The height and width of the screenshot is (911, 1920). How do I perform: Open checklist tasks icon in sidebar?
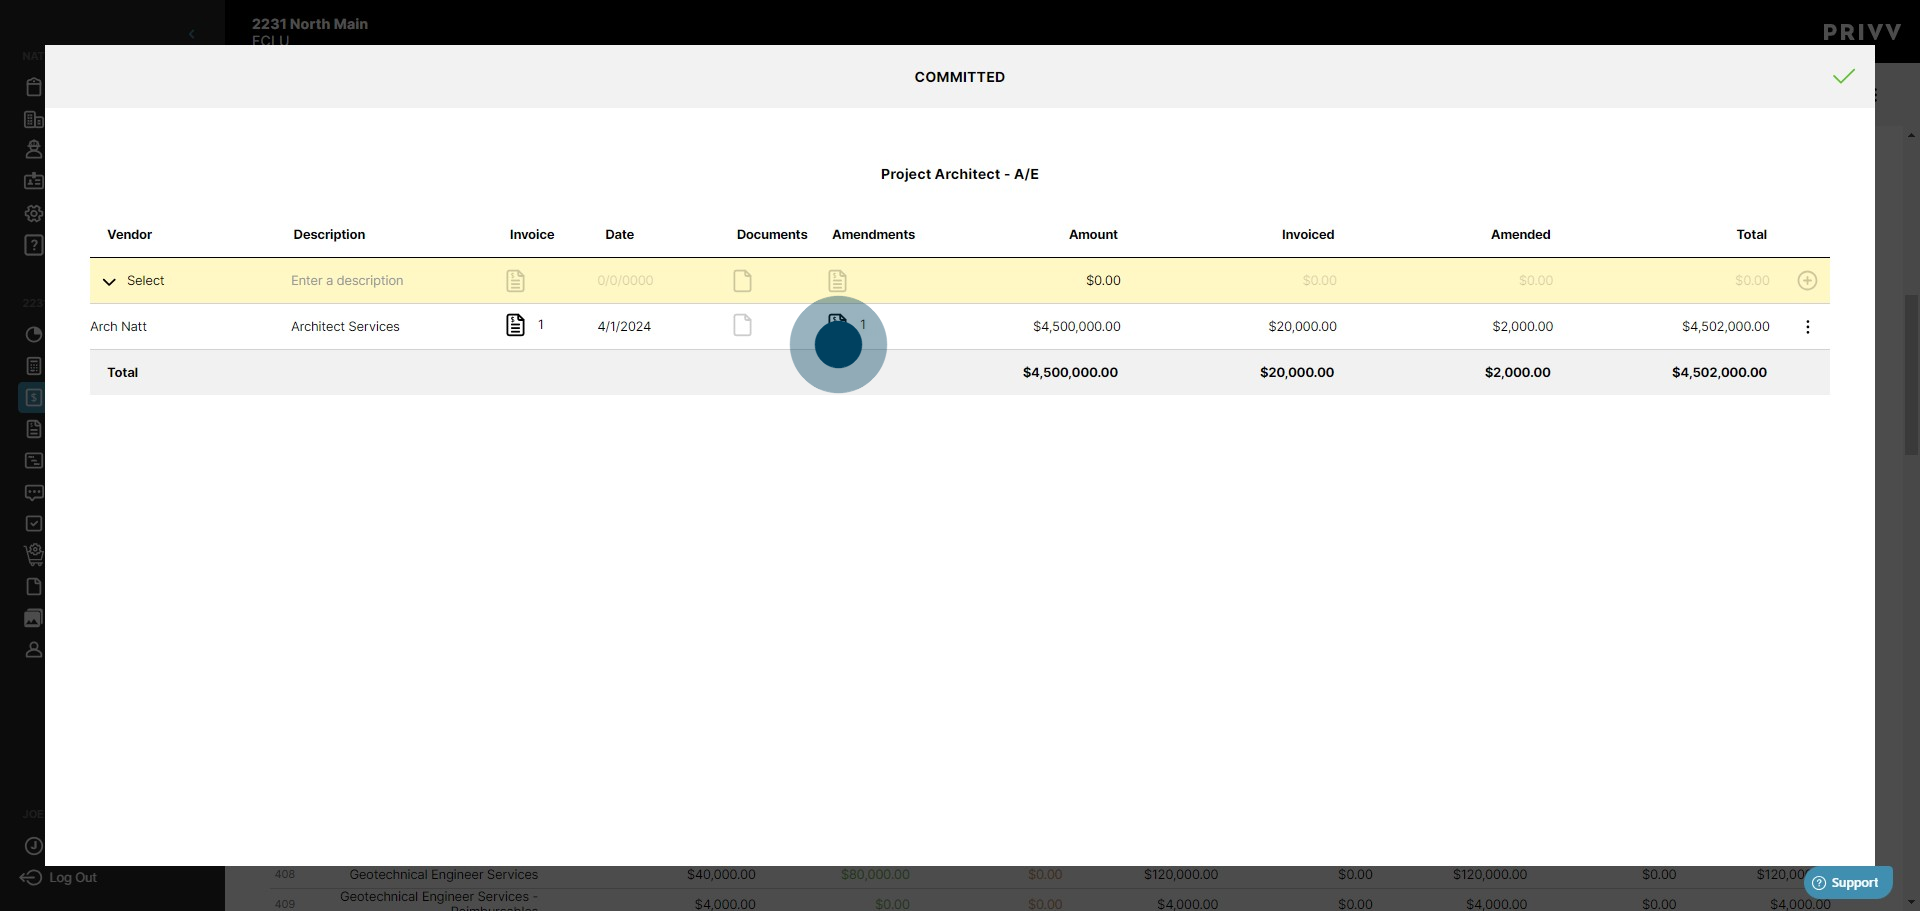(33, 524)
